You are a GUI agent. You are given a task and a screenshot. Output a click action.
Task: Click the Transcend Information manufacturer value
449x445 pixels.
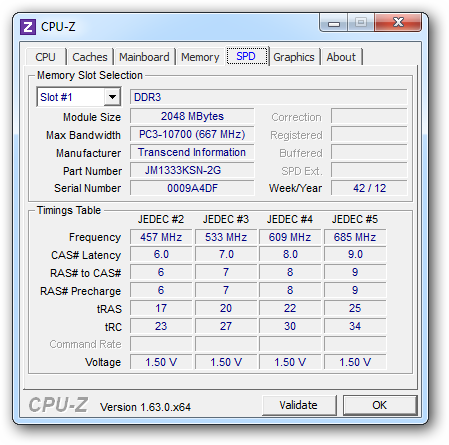click(x=192, y=152)
